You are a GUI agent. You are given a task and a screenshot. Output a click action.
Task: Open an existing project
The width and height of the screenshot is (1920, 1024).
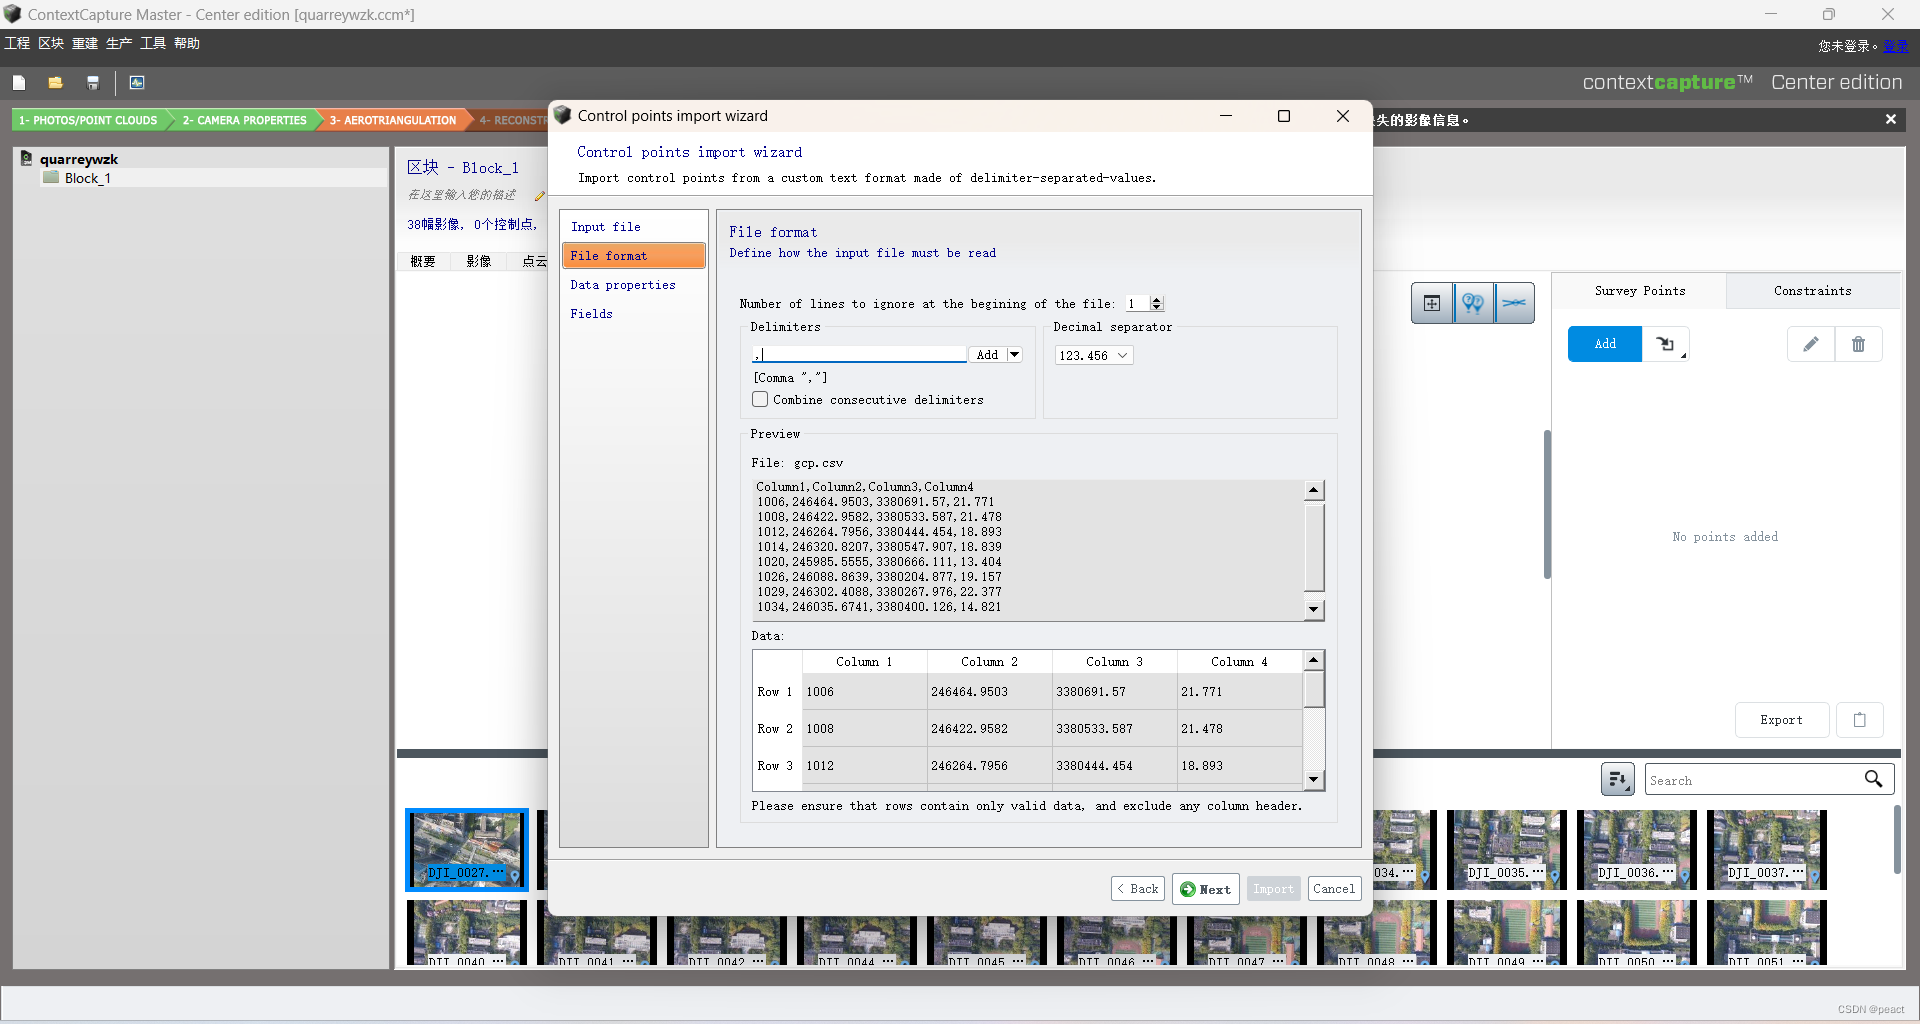[x=55, y=82]
